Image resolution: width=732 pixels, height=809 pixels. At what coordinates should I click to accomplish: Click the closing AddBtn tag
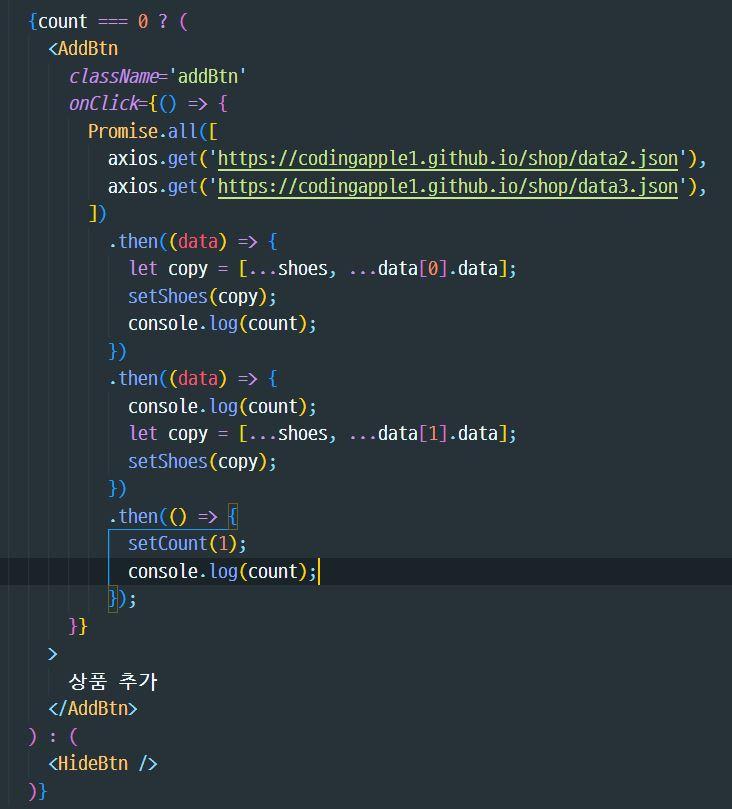point(93,708)
